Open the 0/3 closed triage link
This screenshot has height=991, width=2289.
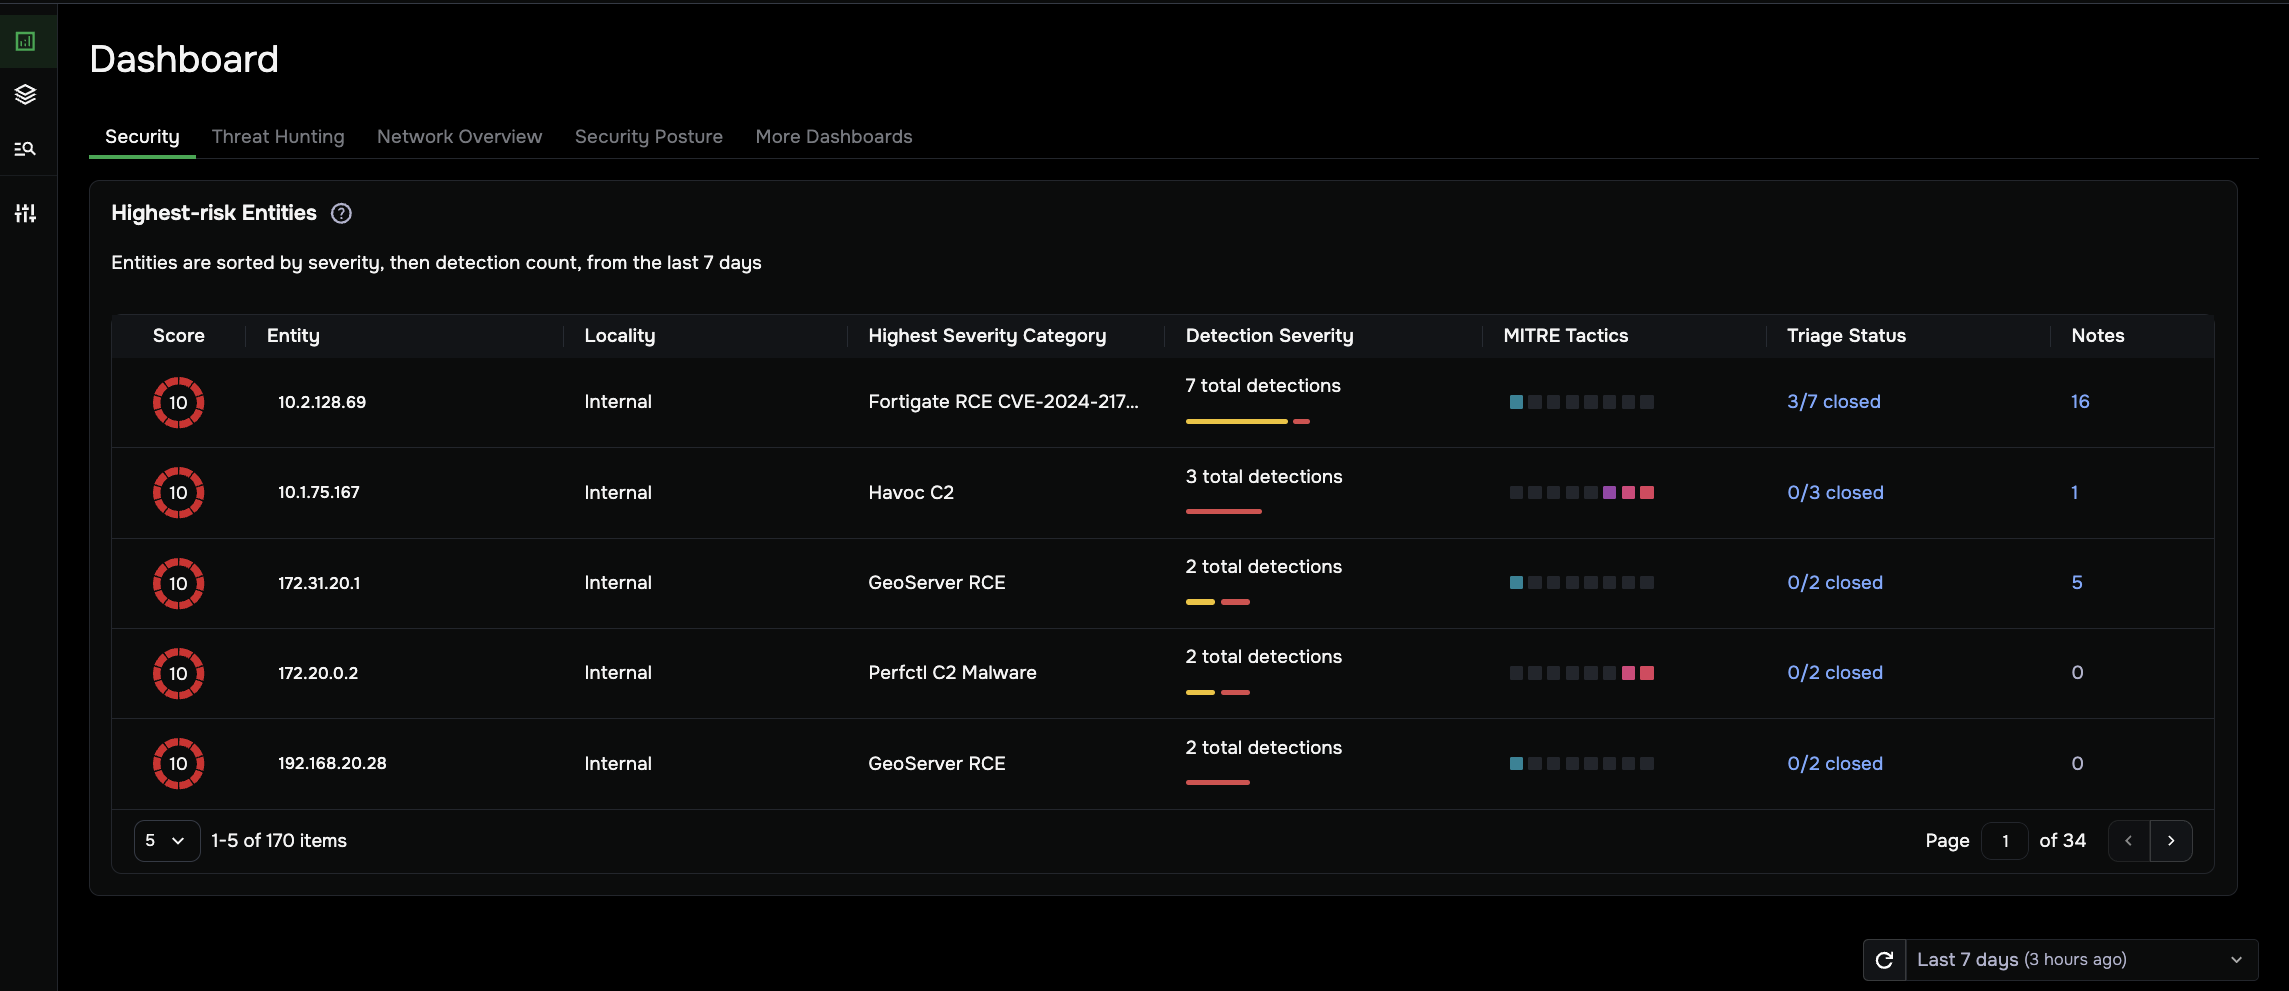coord(1835,493)
